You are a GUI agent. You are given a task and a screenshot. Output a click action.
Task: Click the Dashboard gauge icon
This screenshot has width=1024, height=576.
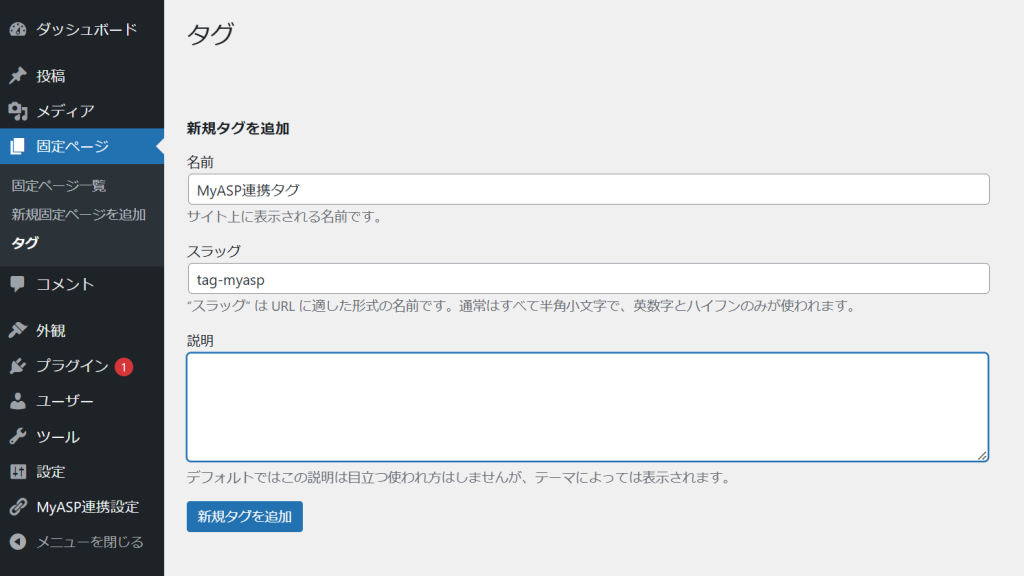coord(18,29)
